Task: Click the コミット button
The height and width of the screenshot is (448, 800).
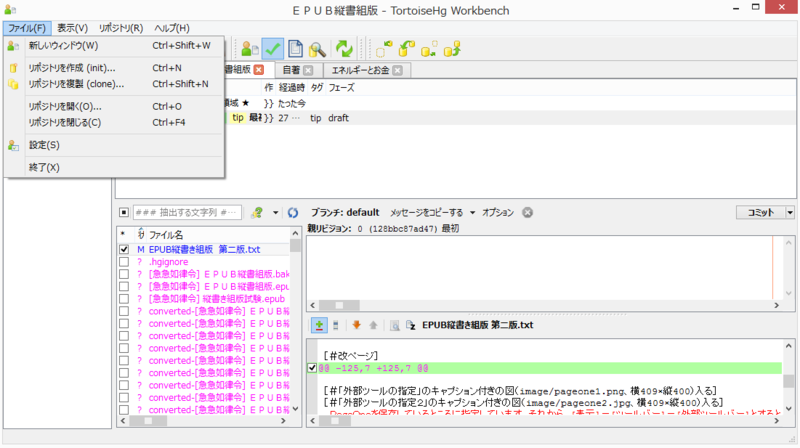Action: (761, 212)
